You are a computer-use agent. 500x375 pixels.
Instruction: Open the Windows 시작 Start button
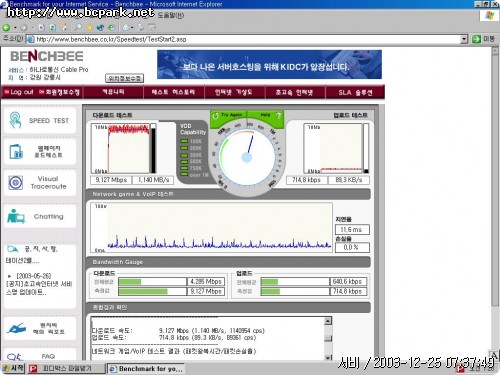coord(13,368)
